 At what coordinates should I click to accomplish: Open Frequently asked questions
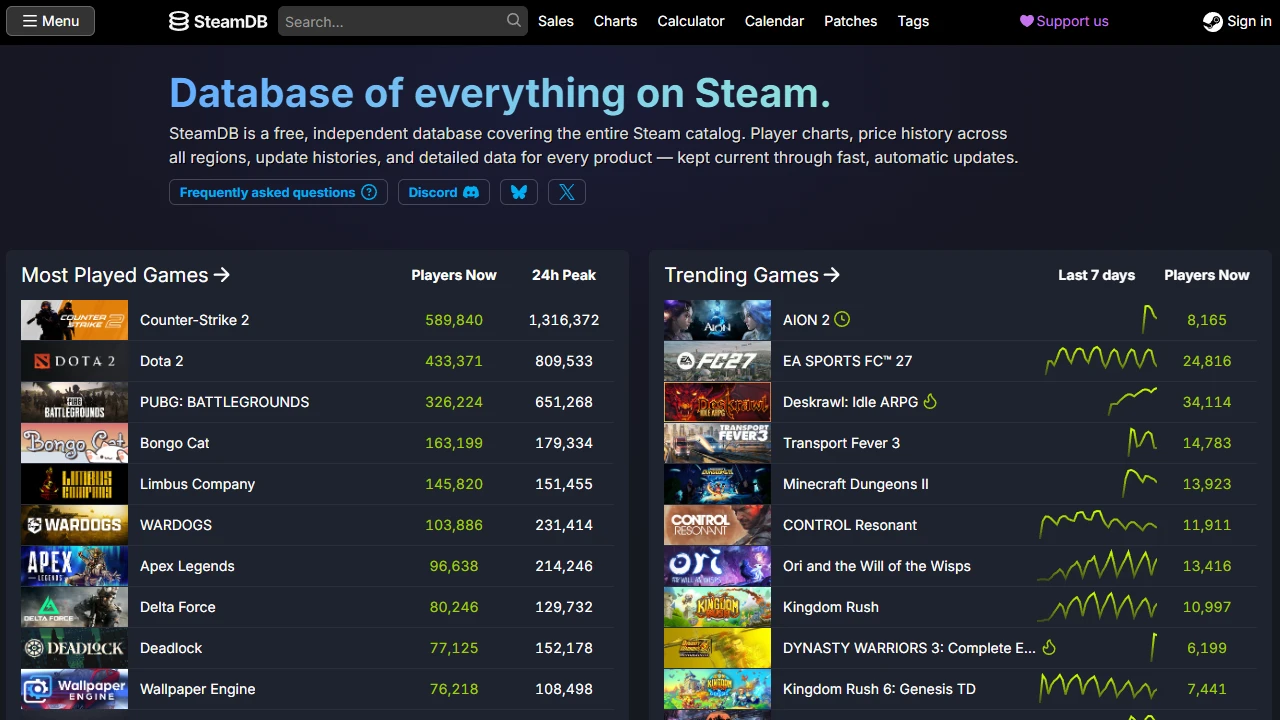278,192
